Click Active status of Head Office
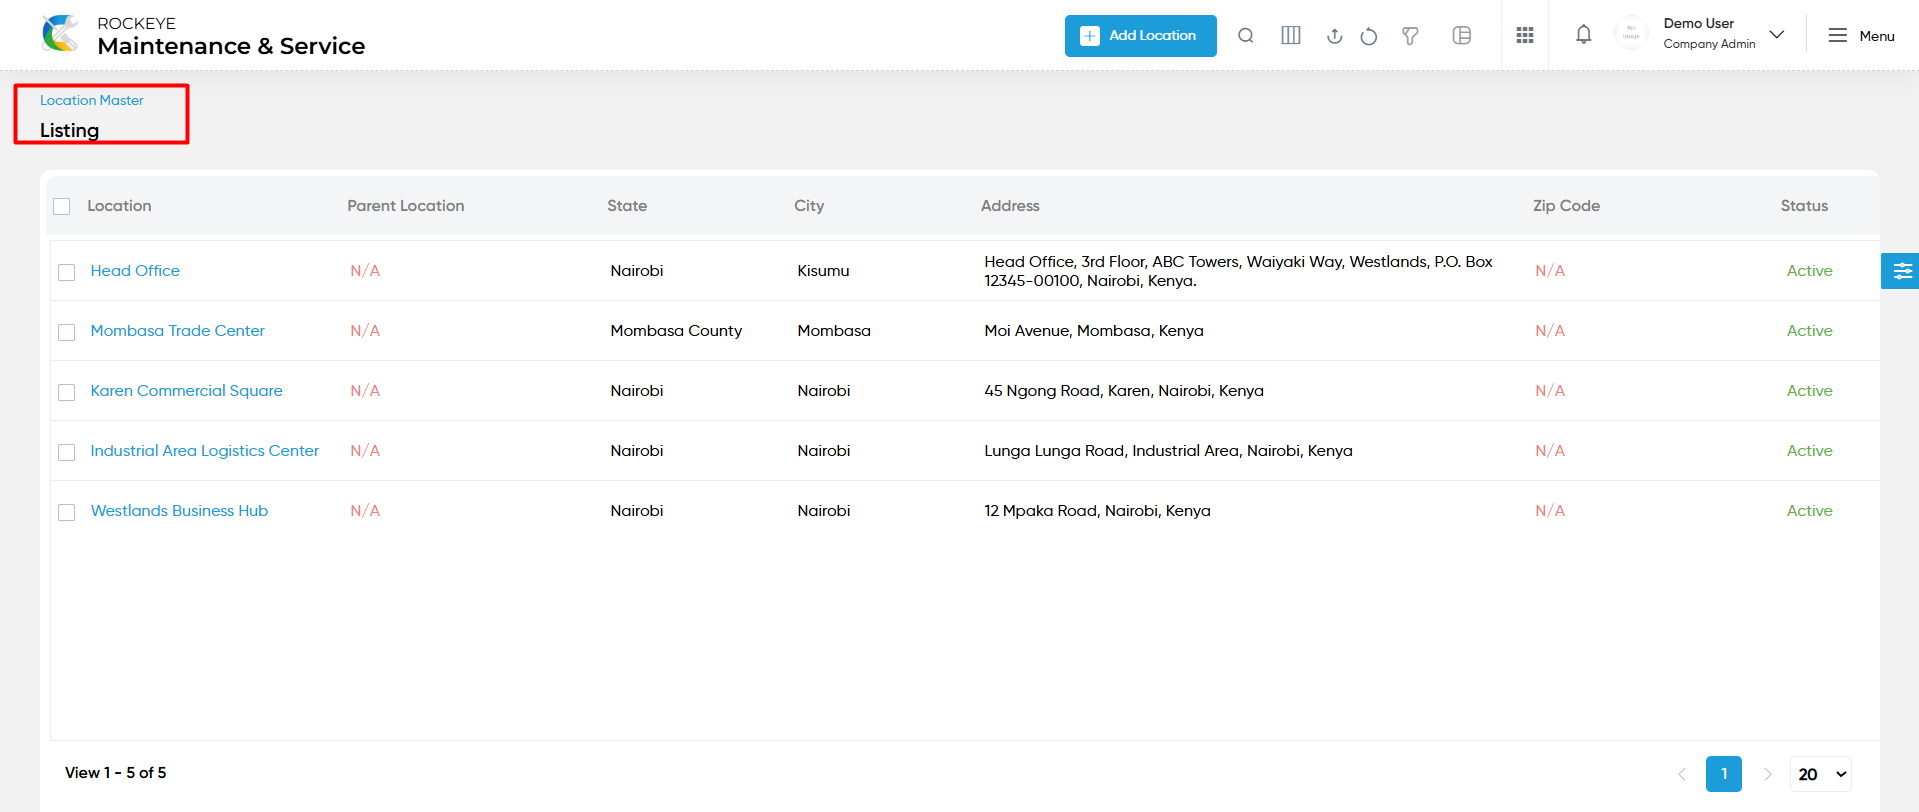Screen dimensions: 1919x812 pos(1809,271)
